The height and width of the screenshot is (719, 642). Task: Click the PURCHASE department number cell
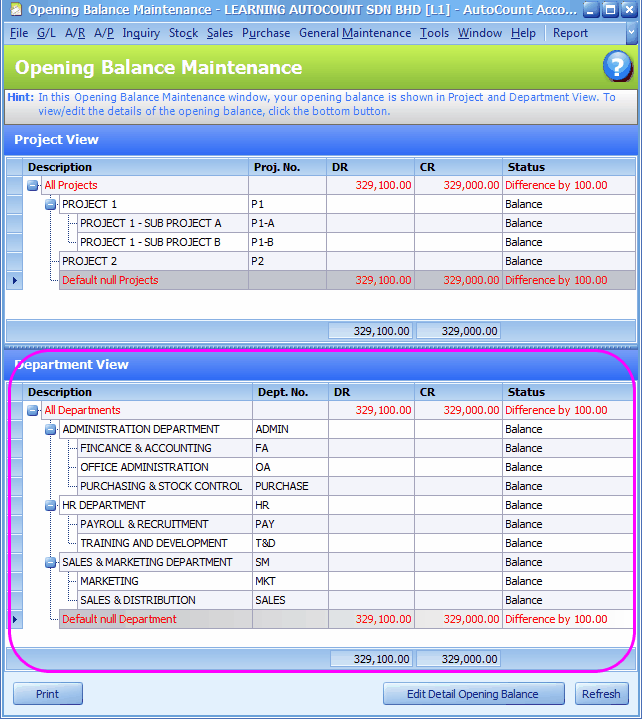[x=290, y=487]
